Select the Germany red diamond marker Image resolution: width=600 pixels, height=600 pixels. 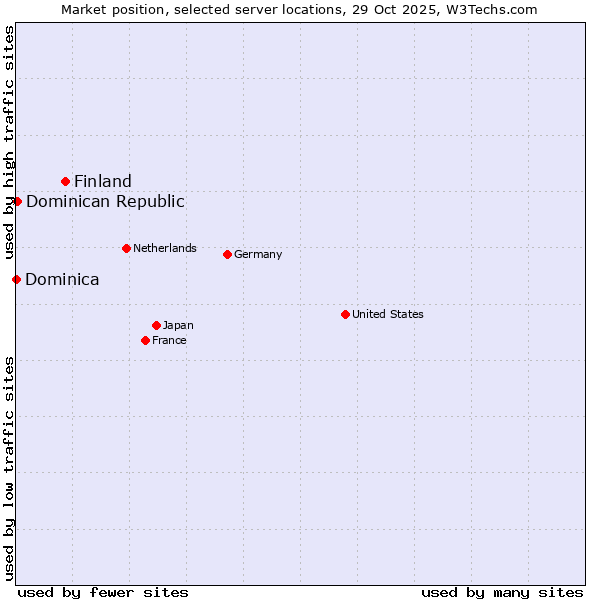coord(227,254)
